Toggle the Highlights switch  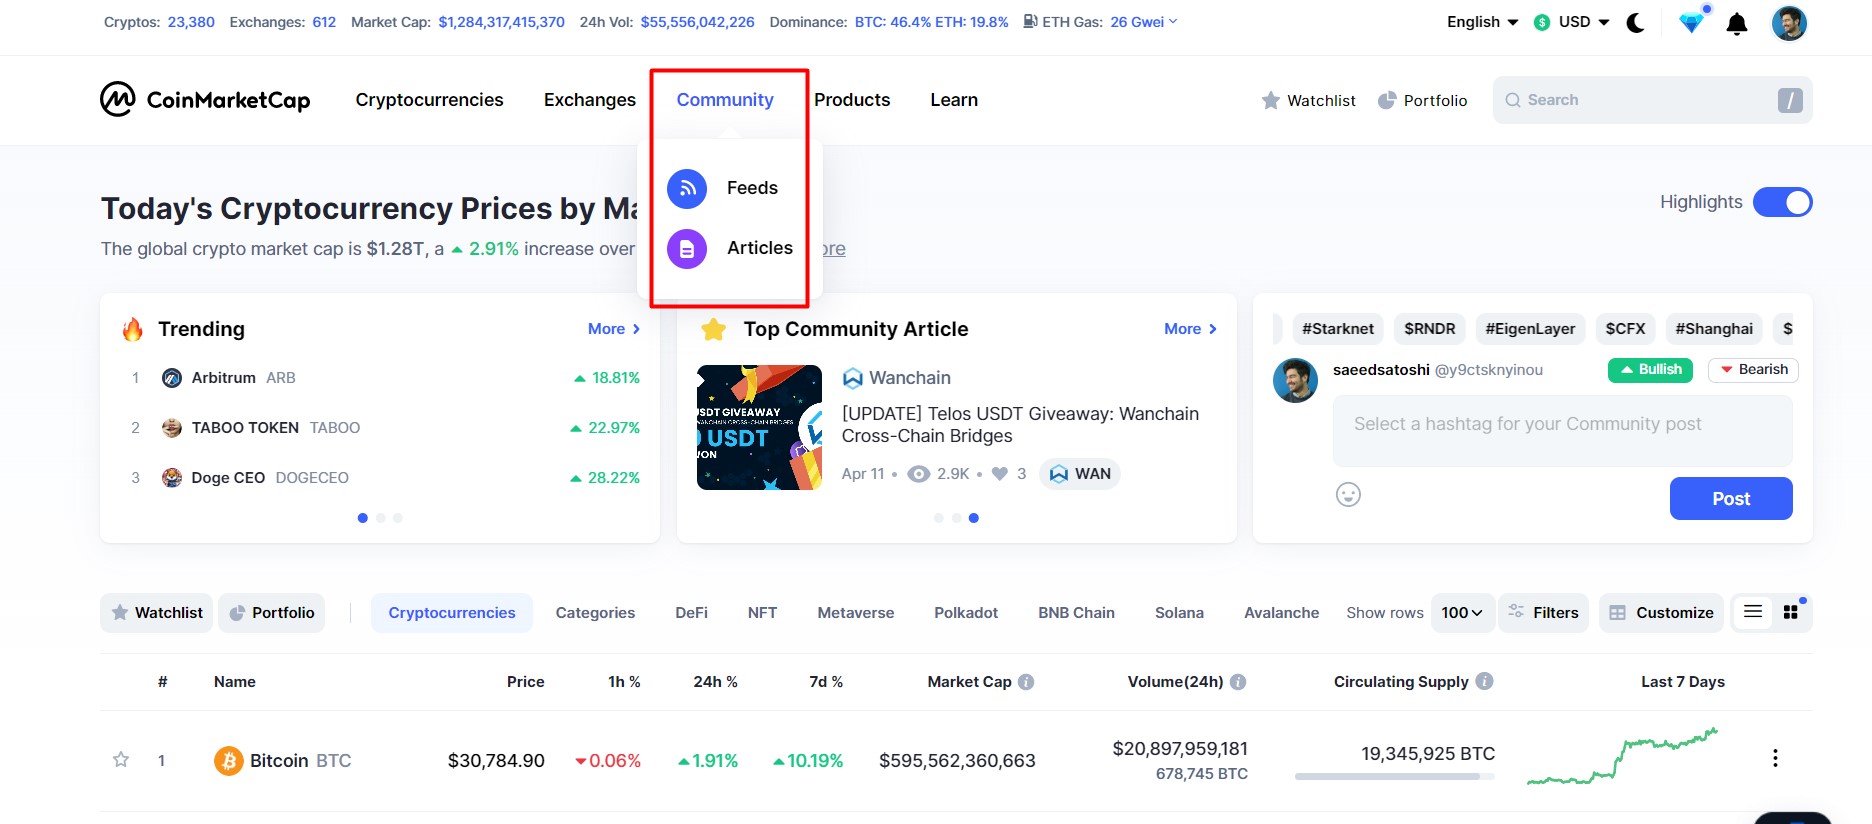[1783, 202]
